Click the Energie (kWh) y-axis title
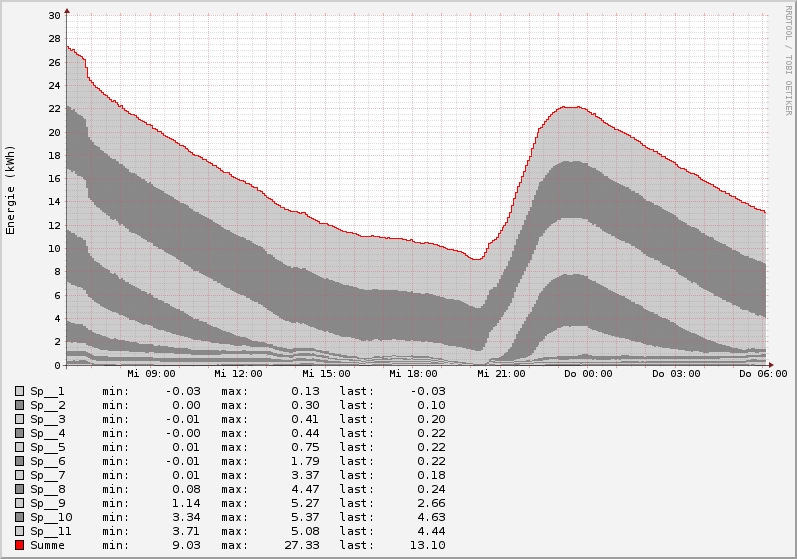This screenshot has width=797, height=559. click(11, 190)
